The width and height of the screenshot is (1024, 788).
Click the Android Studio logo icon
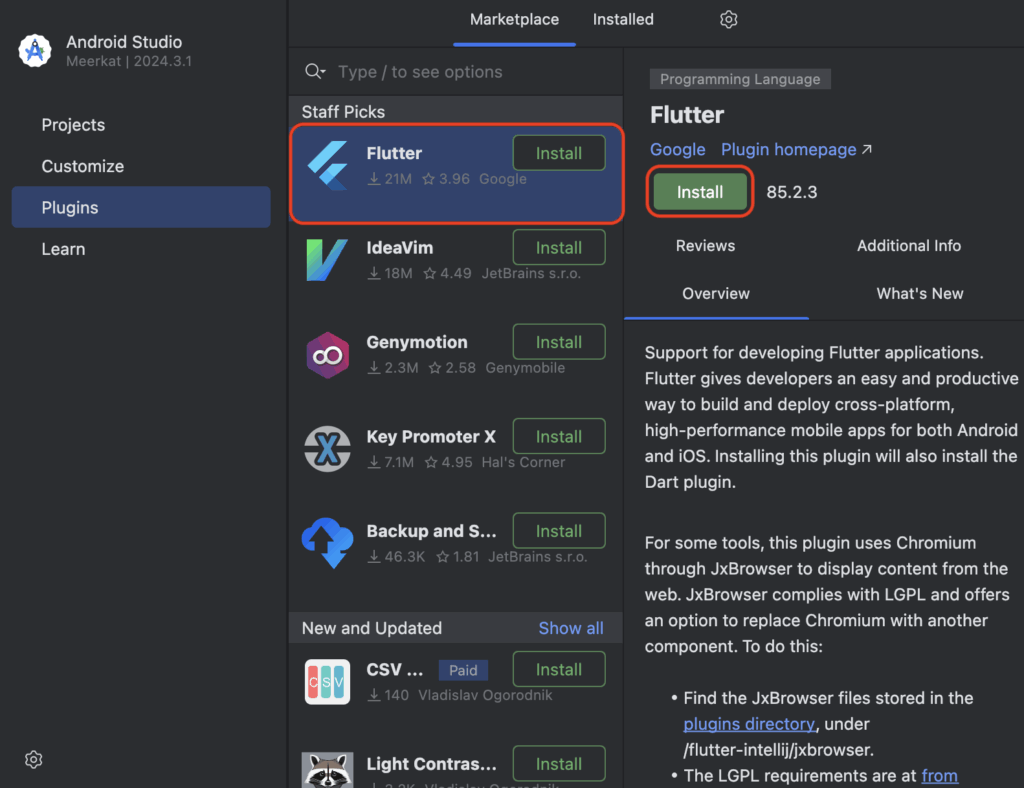(35, 50)
